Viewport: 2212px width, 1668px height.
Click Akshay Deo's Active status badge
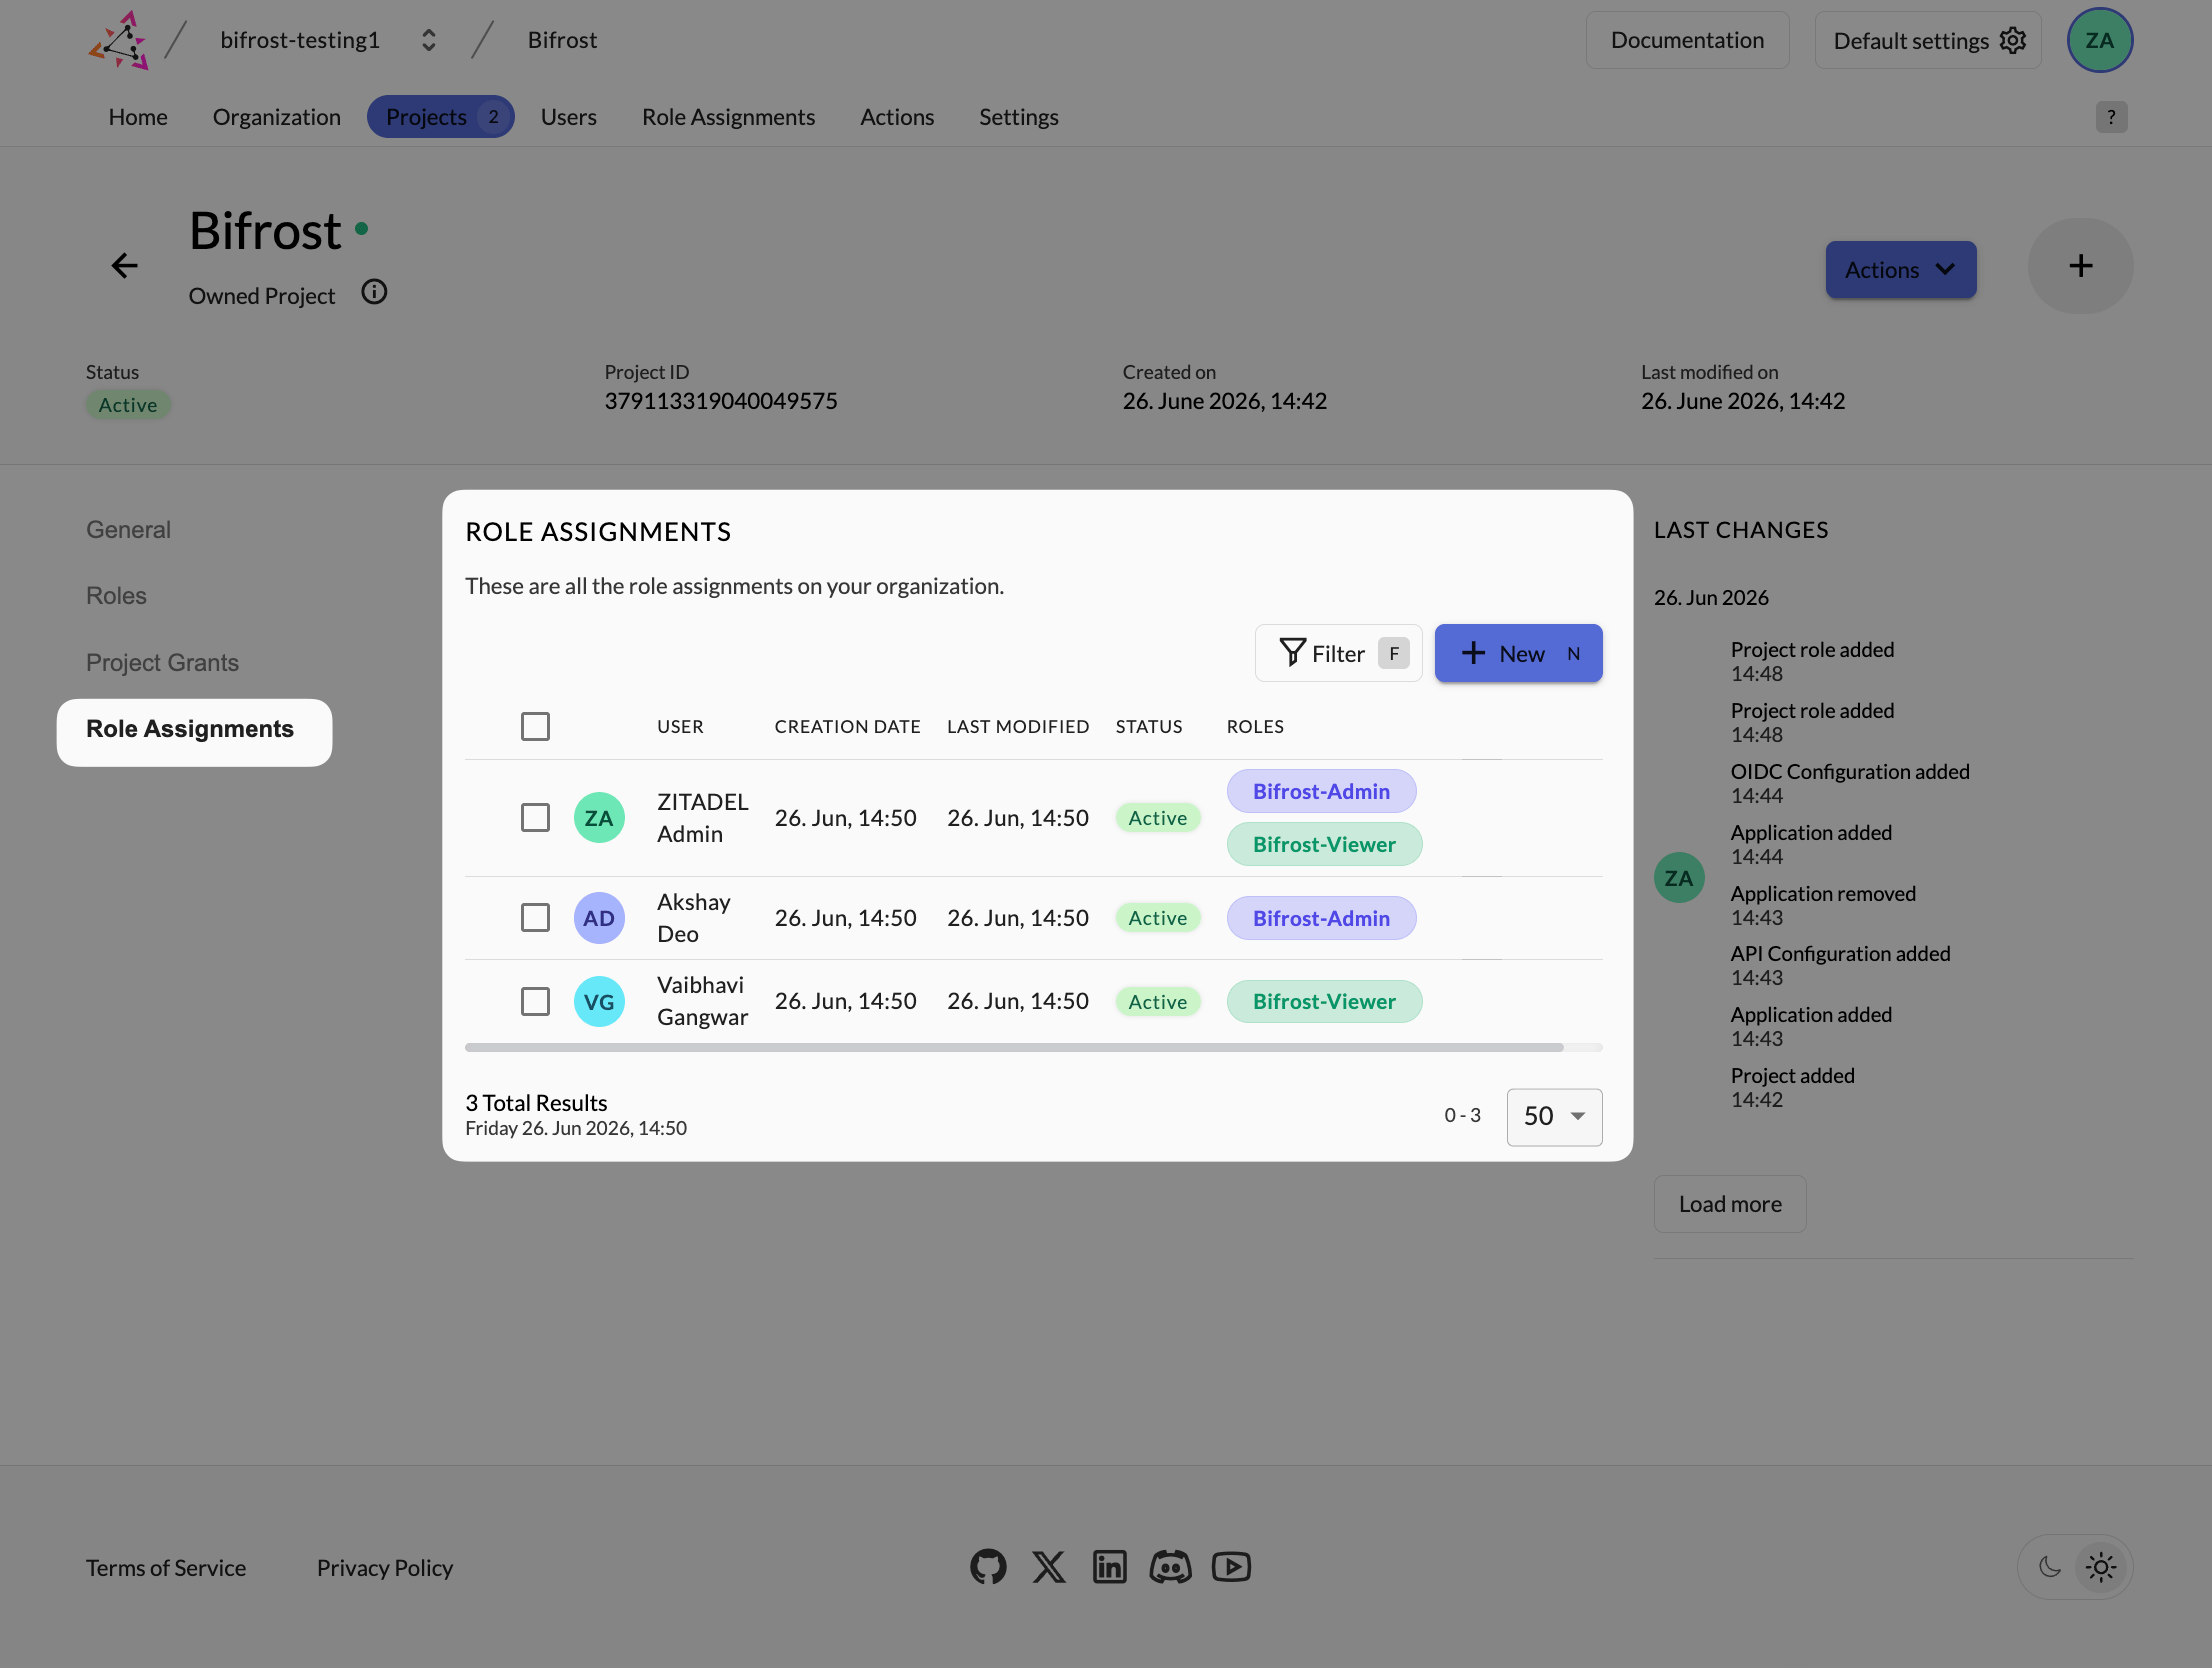tap(1158, 918)
